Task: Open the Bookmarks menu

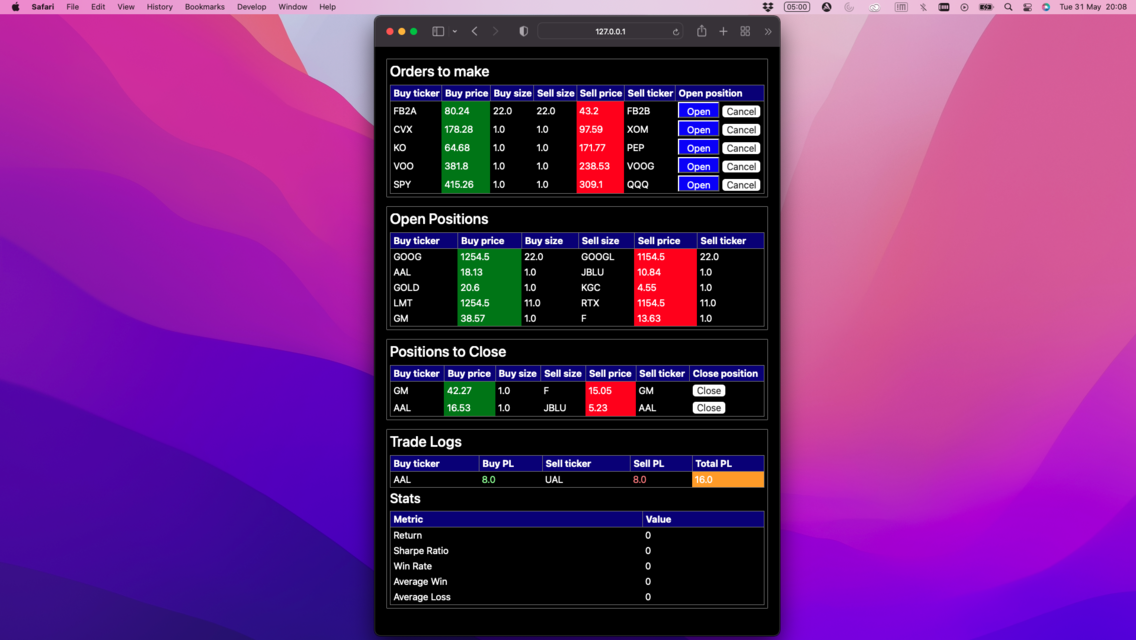Action: [x=204, y=7]
